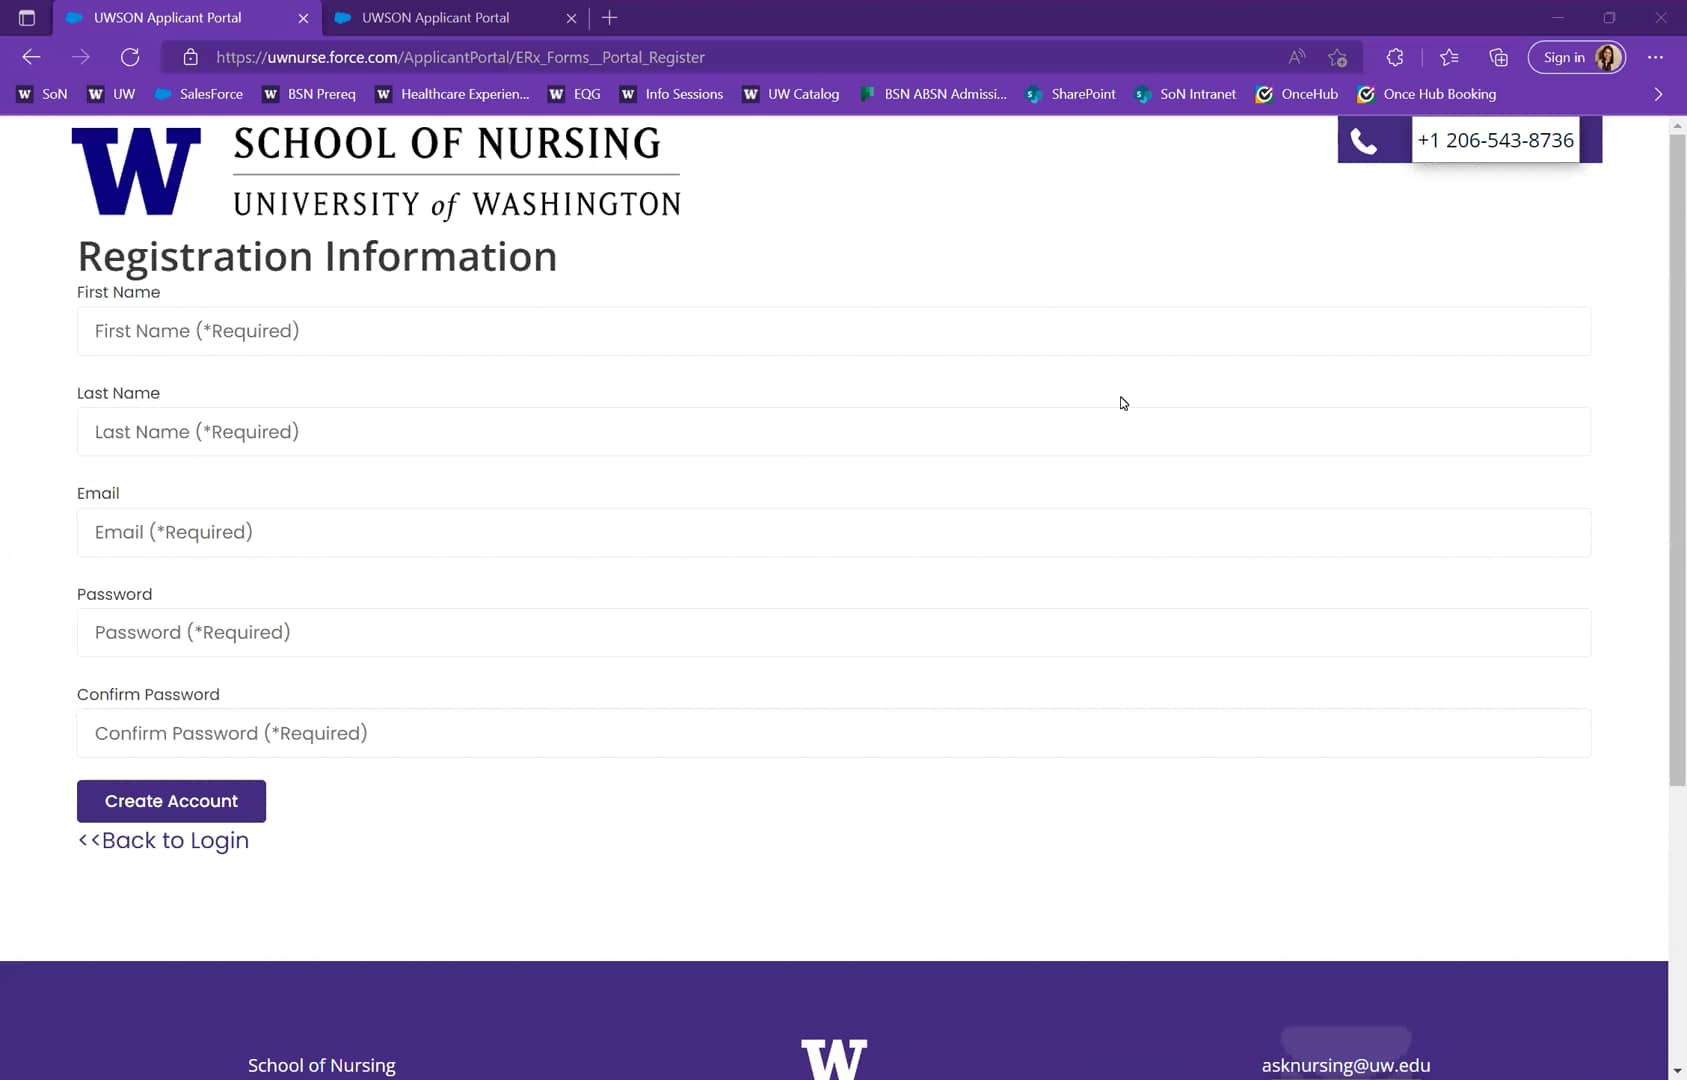The height and width of the screenshot is (1080, 1687).
Task: Open the SoN Intranet bookmark
Action: pos(1185,94)
